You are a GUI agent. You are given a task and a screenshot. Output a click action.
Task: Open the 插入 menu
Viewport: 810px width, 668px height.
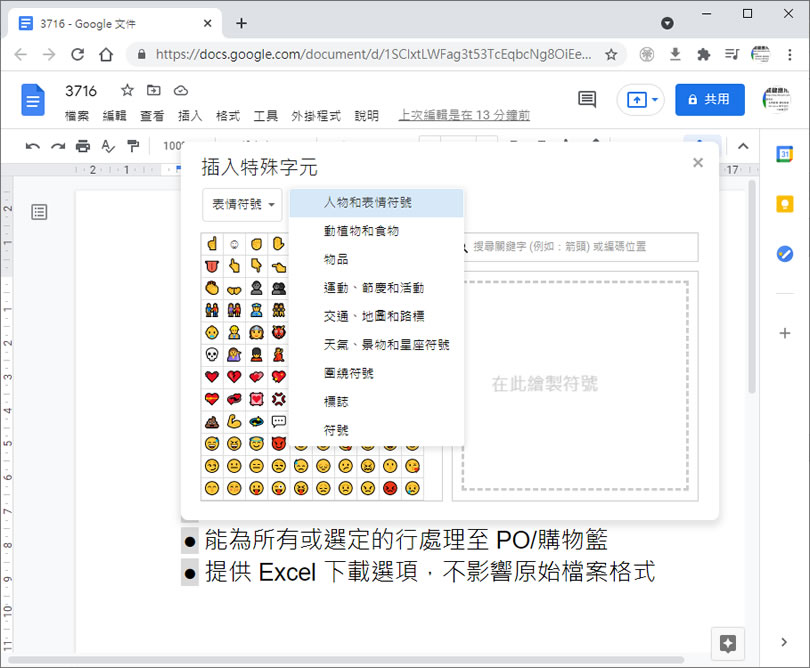click(x=190, y=116)
